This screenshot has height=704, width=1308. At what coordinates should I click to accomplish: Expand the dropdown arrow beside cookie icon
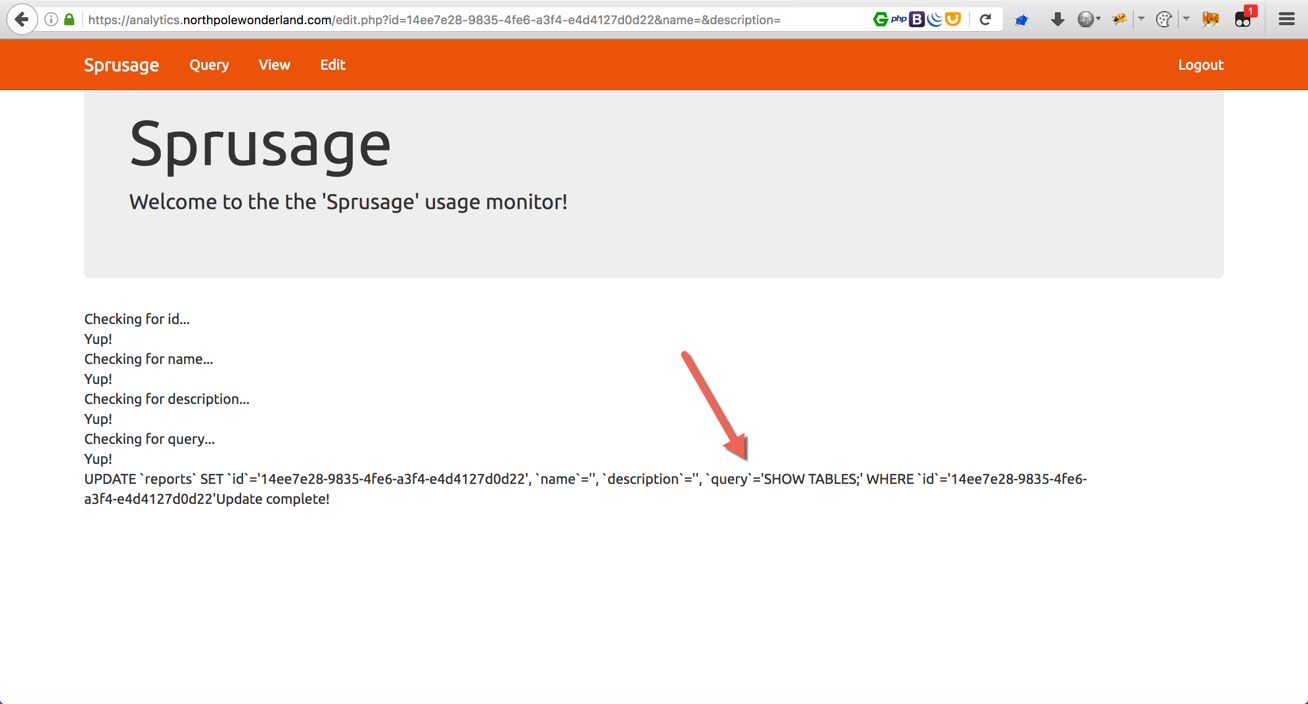(x=1186, y=19)
